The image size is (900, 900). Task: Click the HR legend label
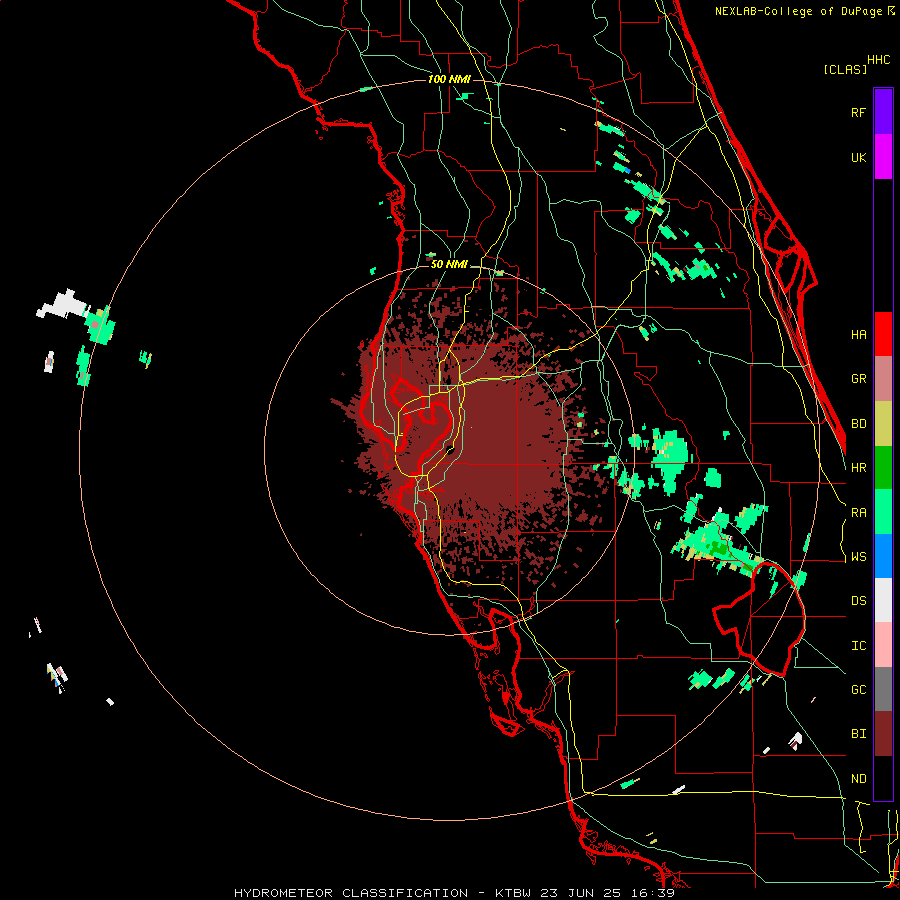859,468
